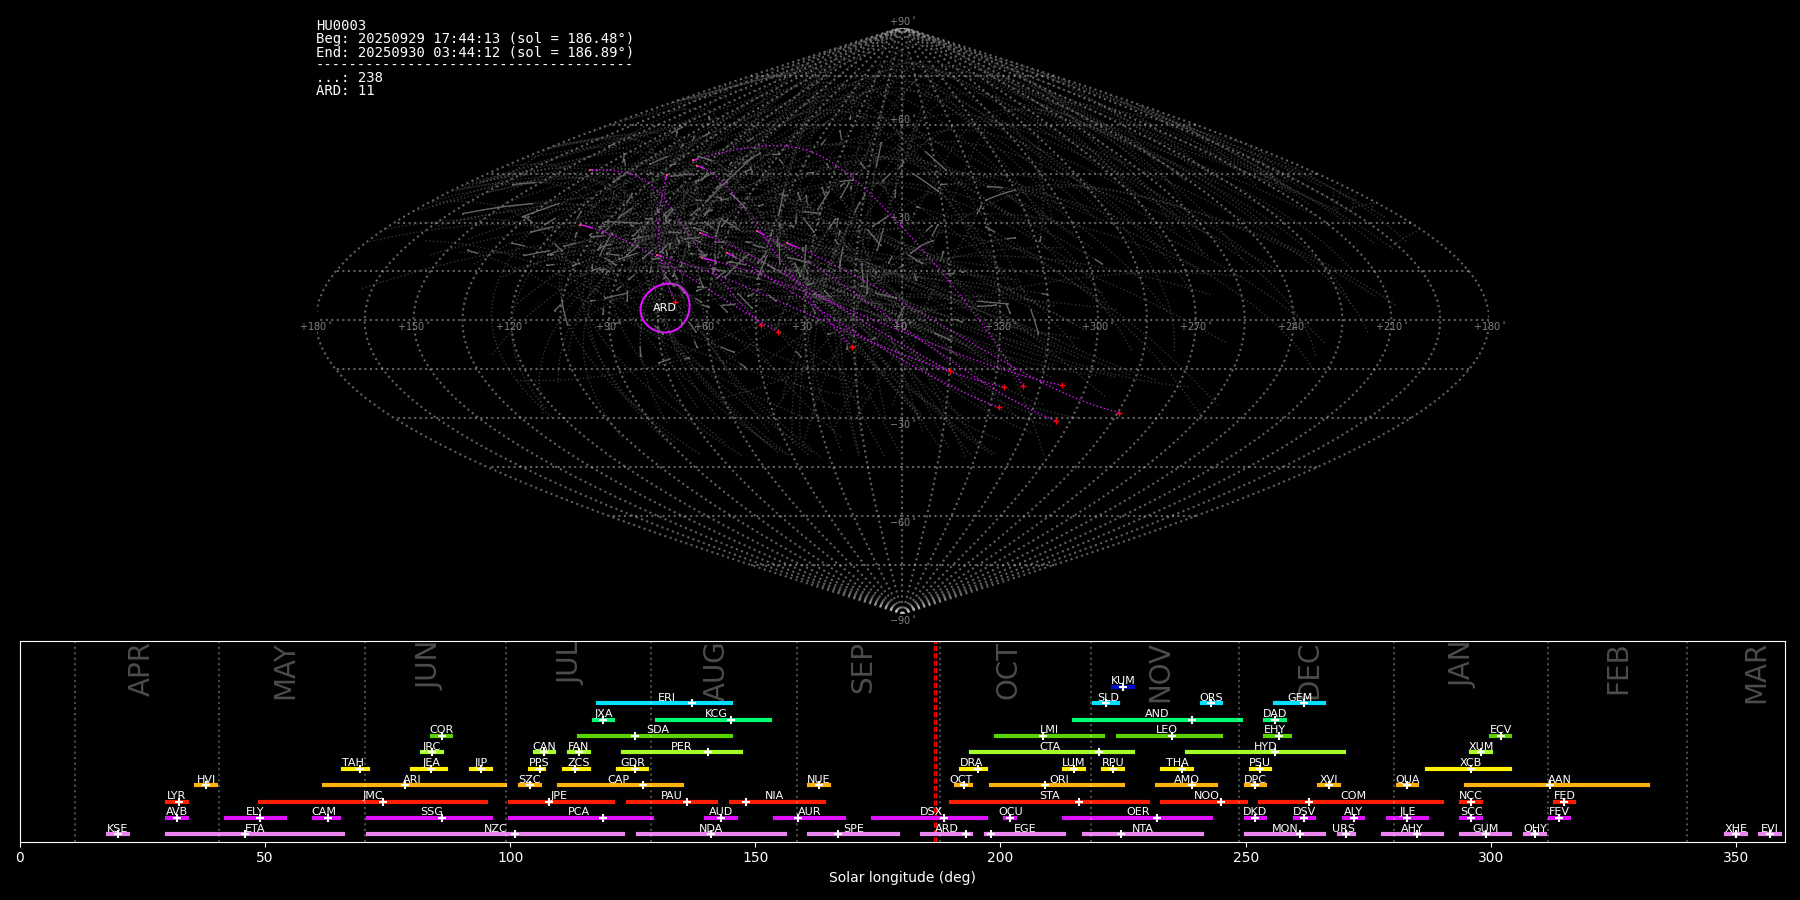
Task: Click the APR month label
Action: pos(140,670)
